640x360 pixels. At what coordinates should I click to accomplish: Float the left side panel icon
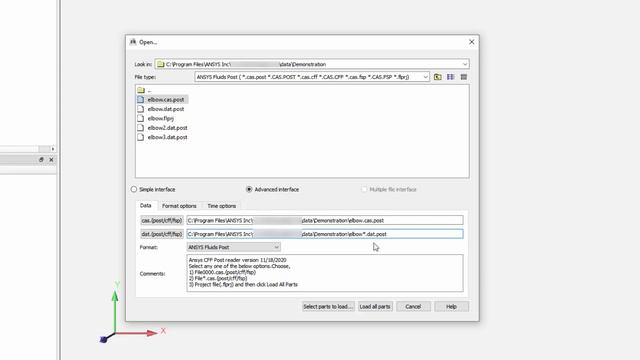[41, 160]
